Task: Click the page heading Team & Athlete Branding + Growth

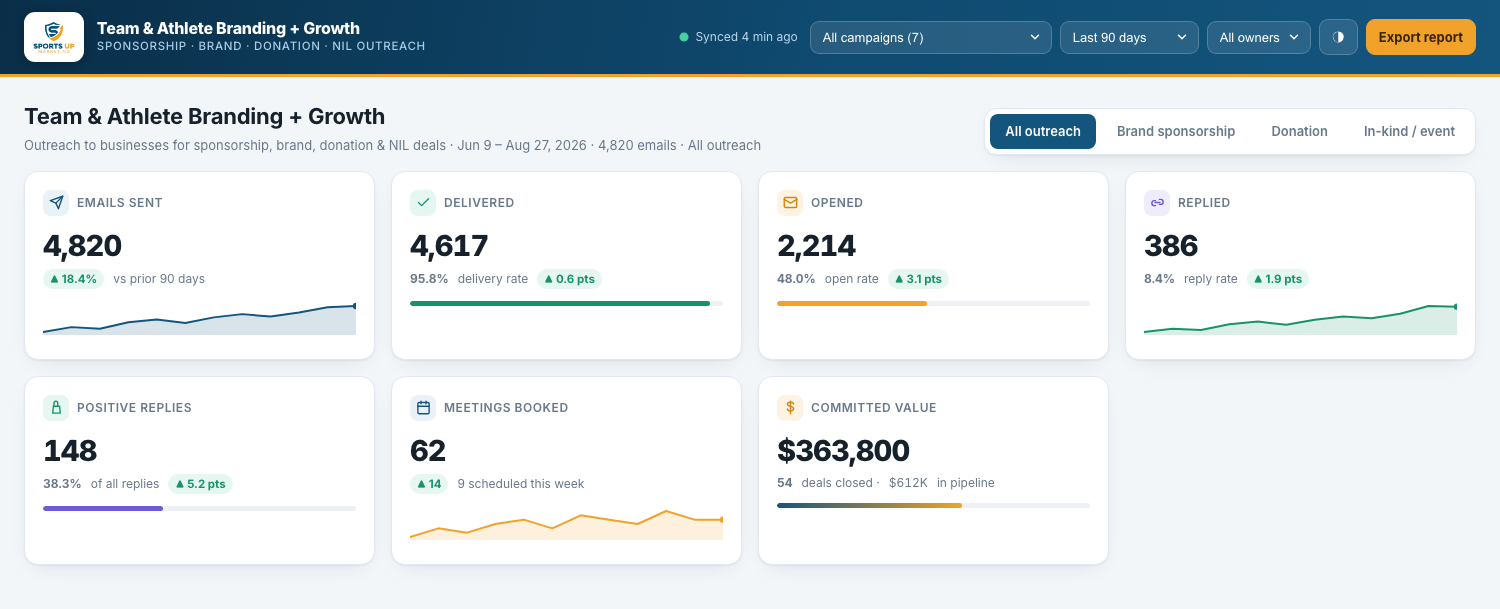Action: coord(204,117)
